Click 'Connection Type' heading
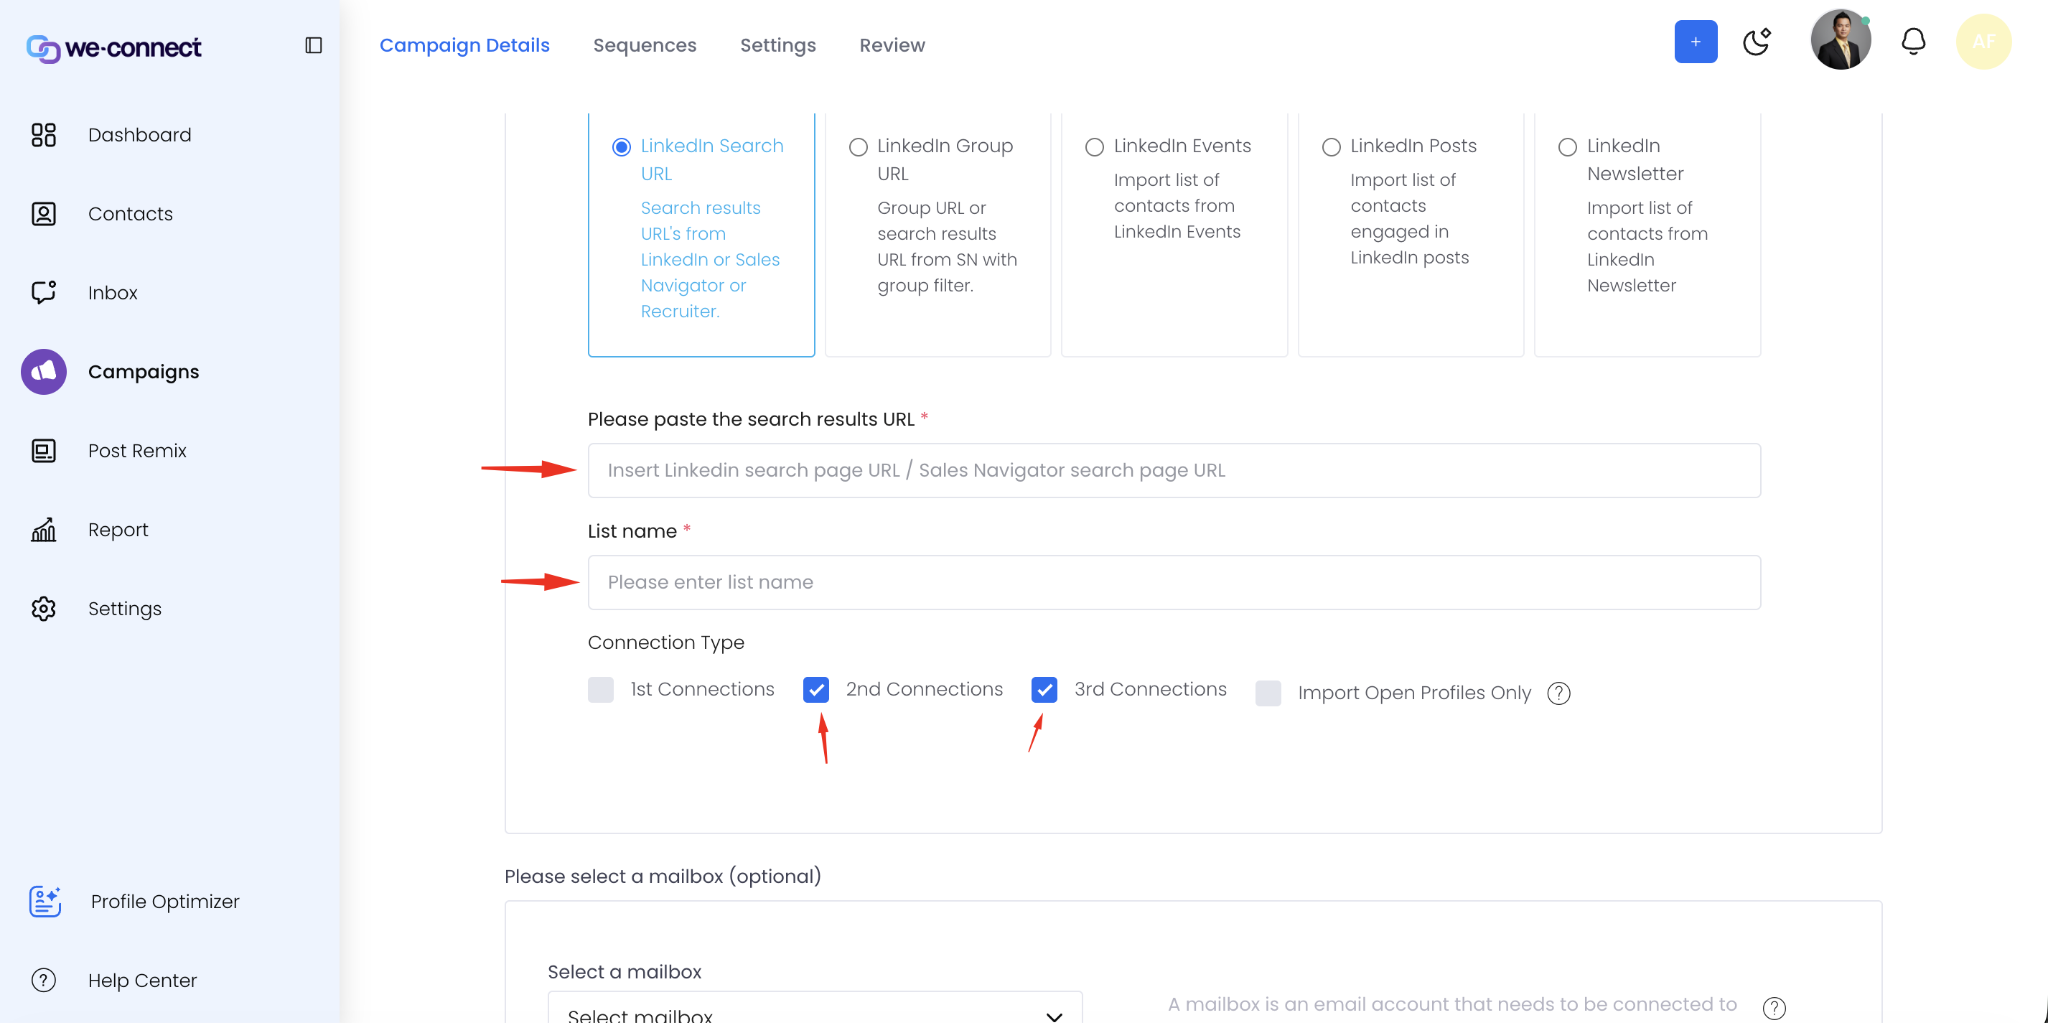This screenshot has height=1023, width=2048. [666, 643]
